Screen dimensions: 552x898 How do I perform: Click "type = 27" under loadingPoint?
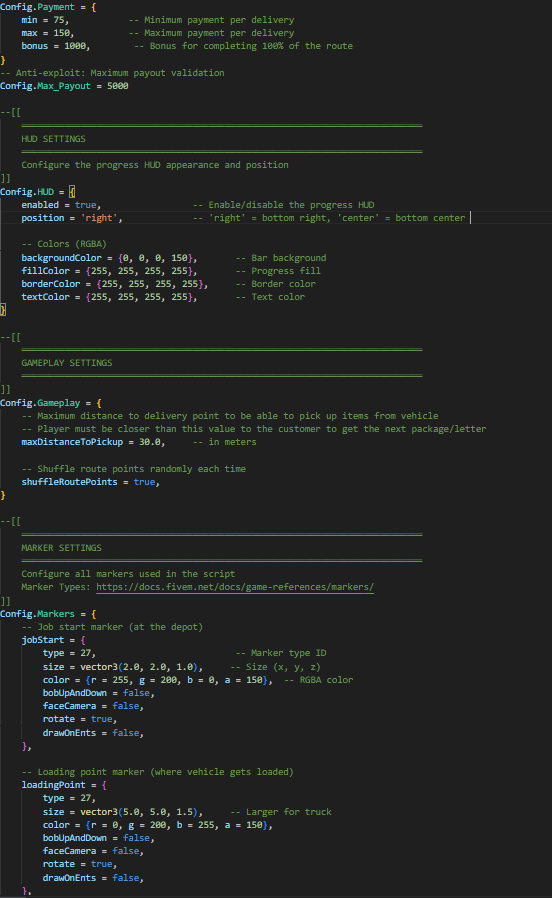click(69, 798)
